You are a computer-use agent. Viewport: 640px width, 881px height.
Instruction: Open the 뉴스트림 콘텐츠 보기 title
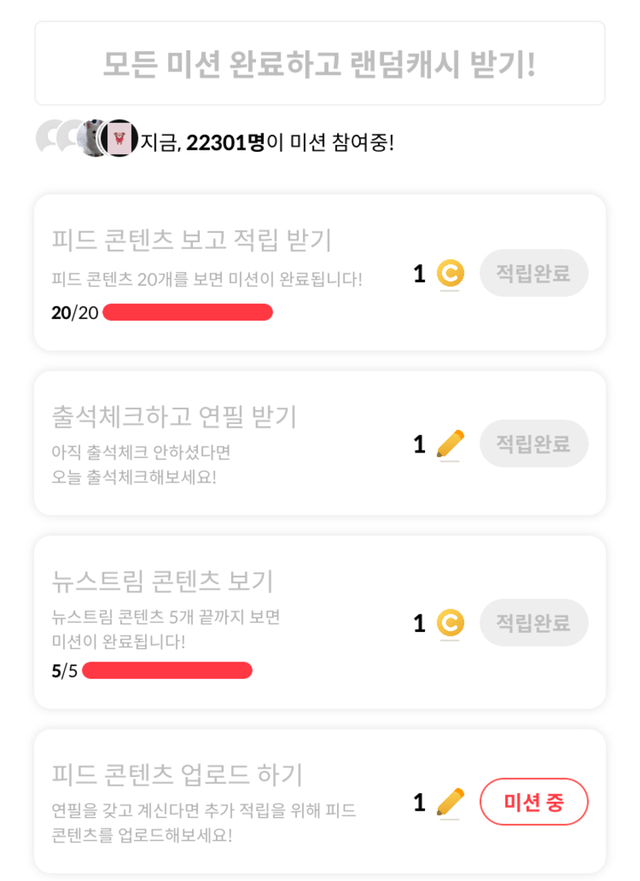(x=162, y=580)
